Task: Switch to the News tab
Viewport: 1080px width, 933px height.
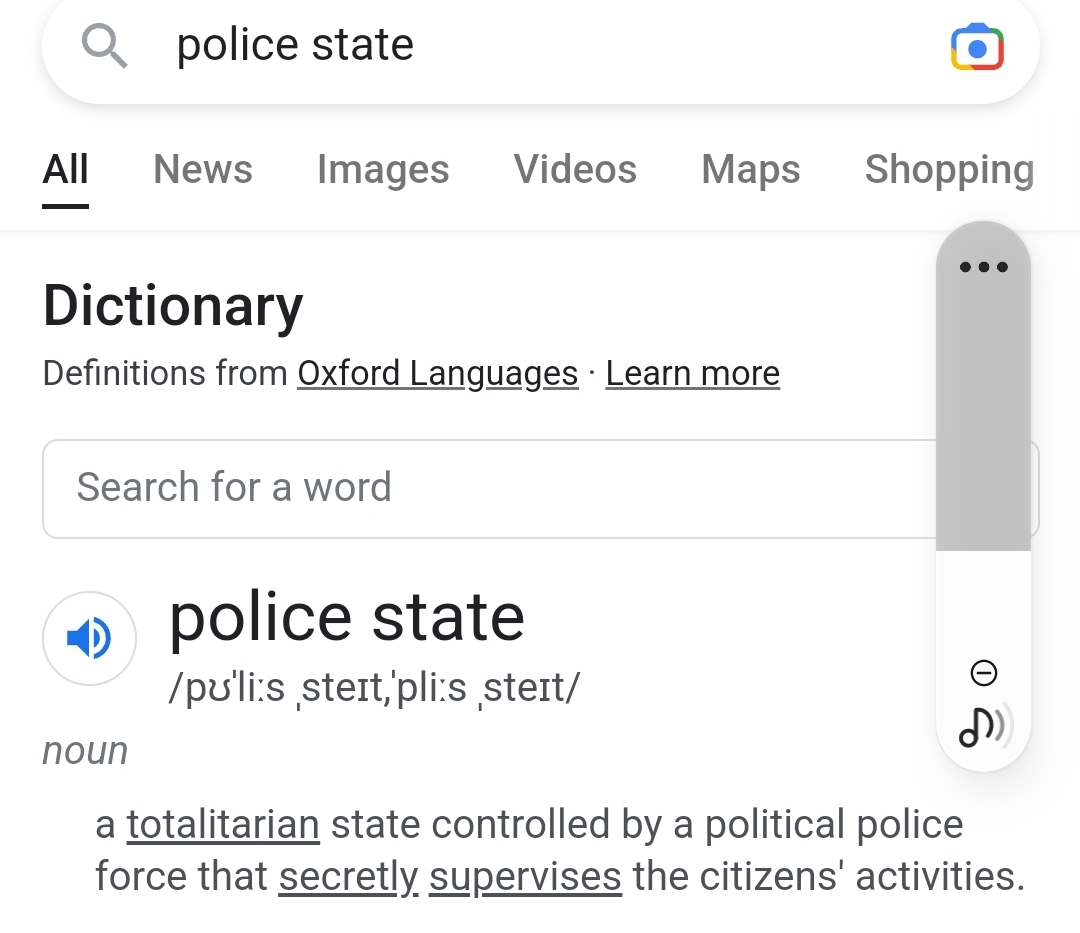Action: click(x=202, y=169)
